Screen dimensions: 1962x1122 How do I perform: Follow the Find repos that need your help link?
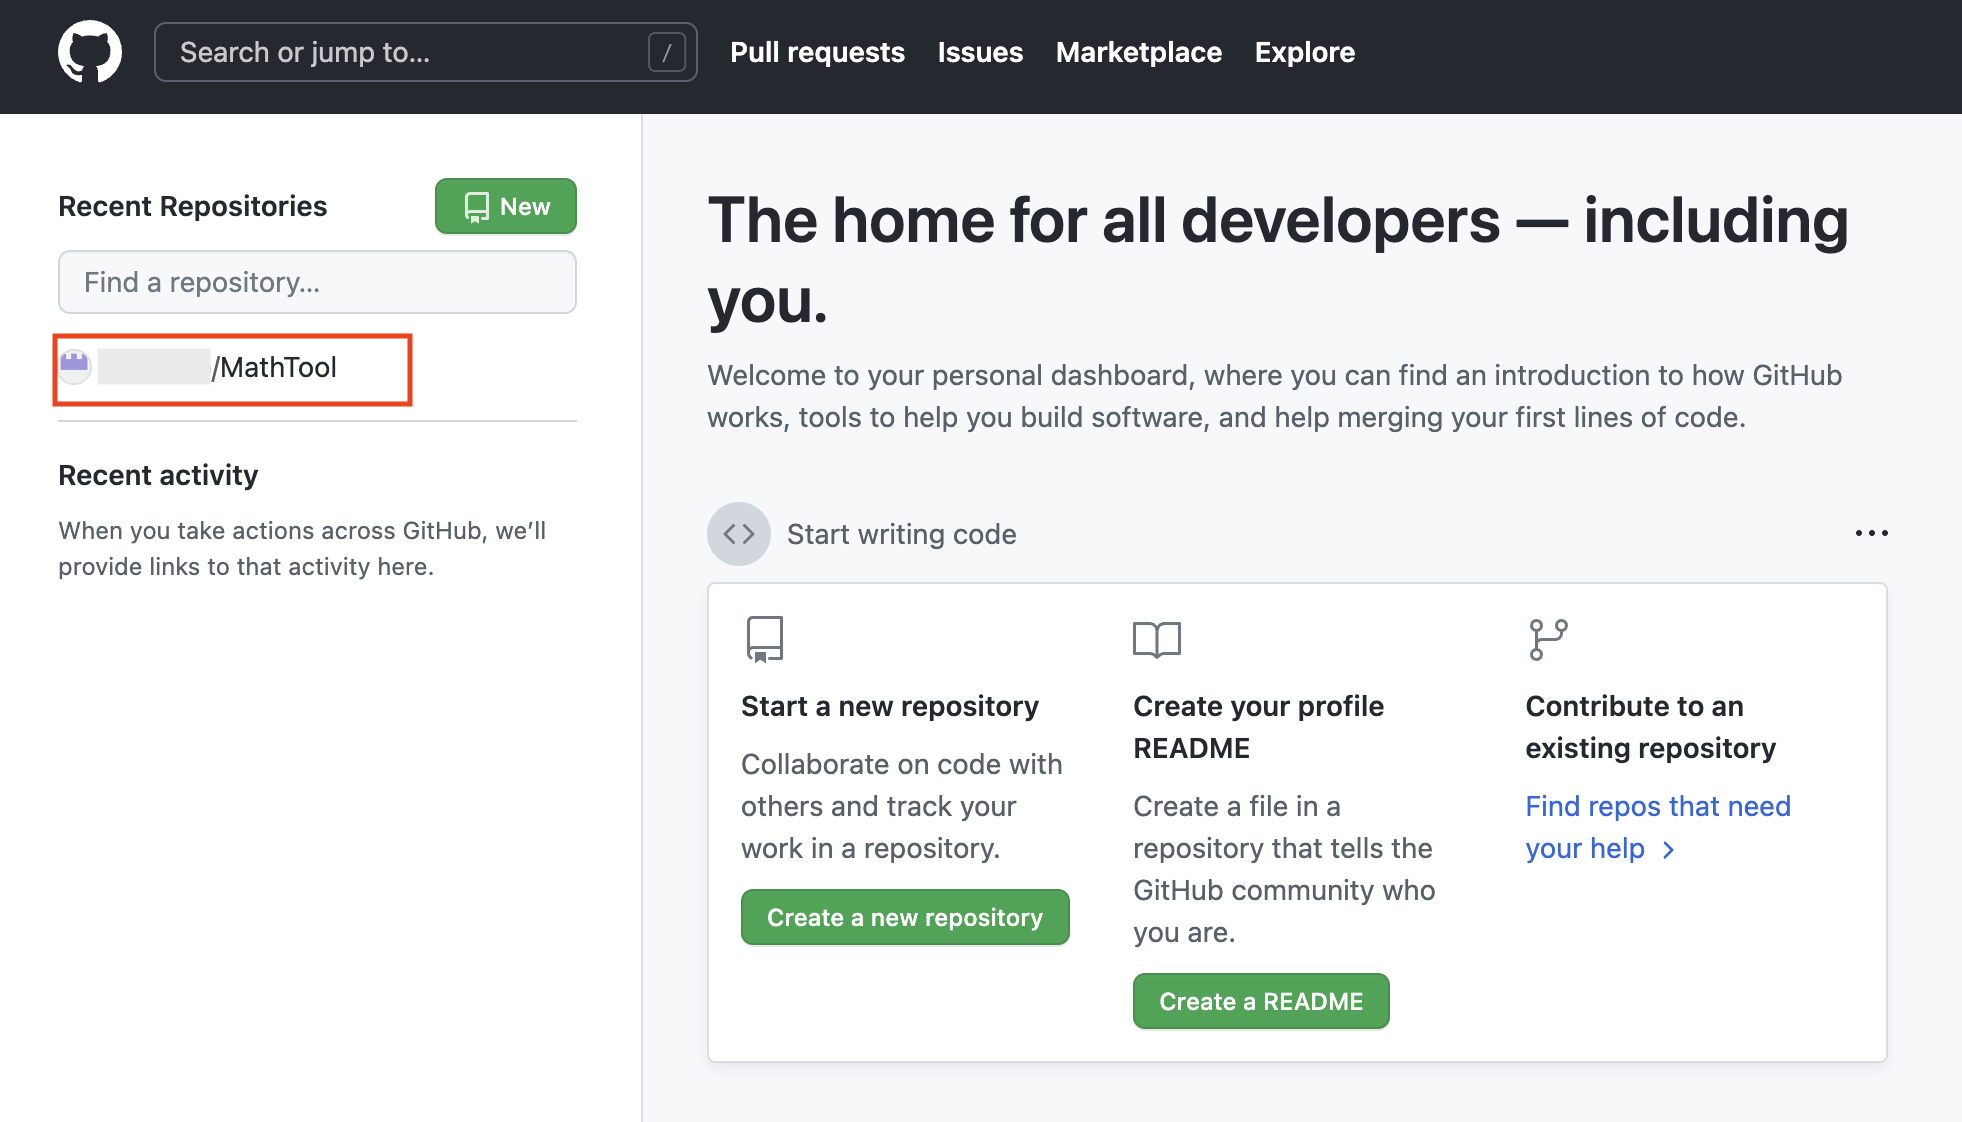1657,806
